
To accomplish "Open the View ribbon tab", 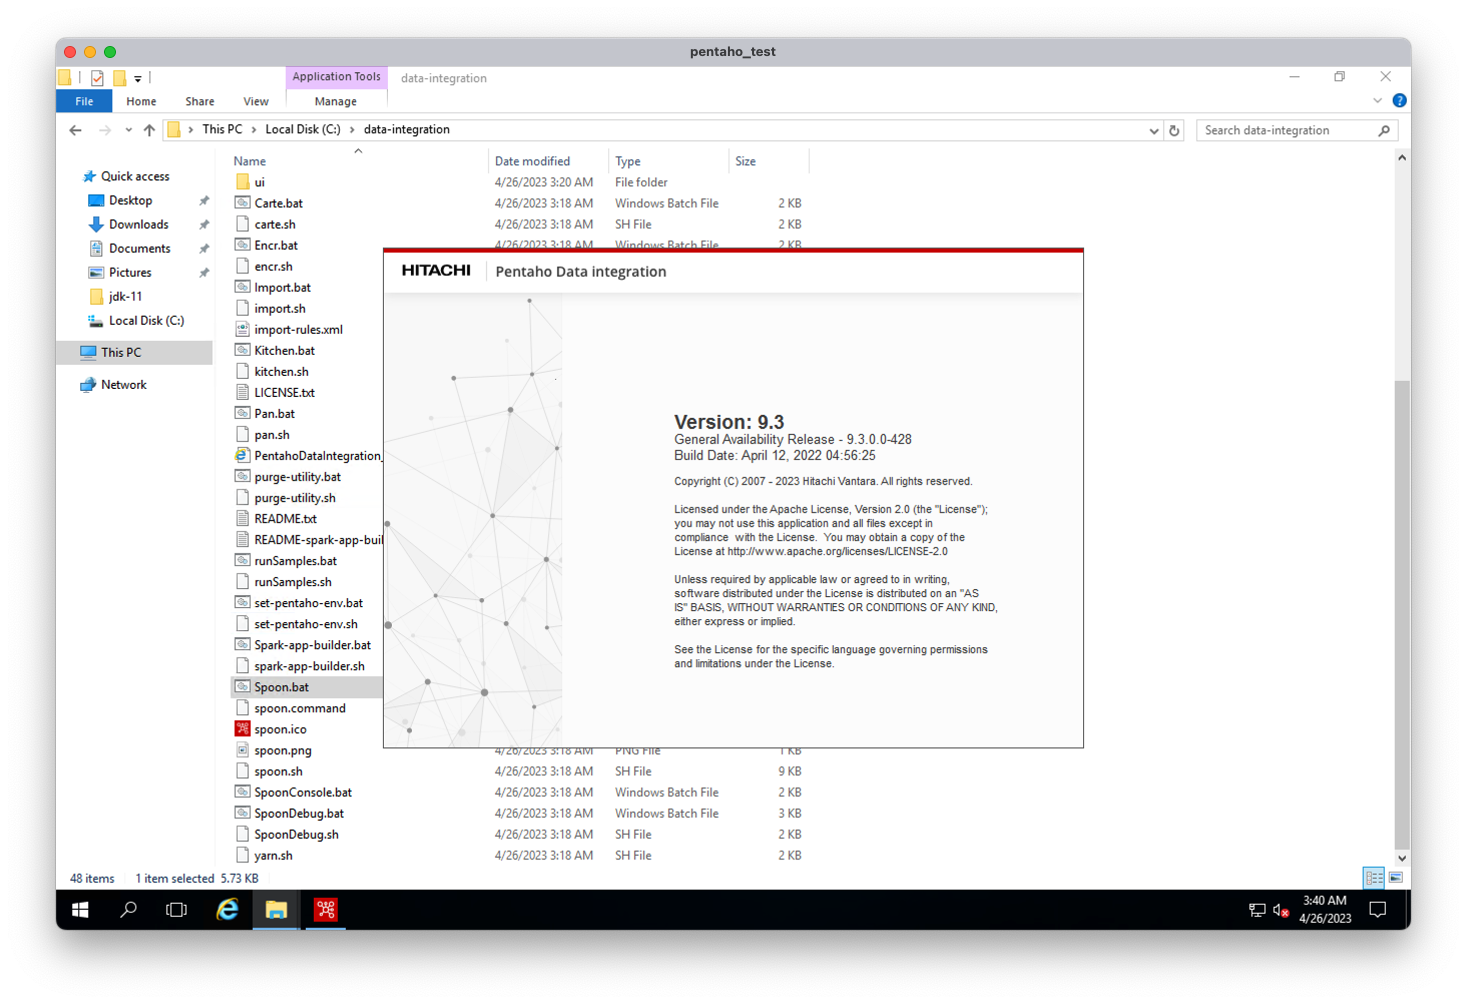I will click(x=255, y=101).
